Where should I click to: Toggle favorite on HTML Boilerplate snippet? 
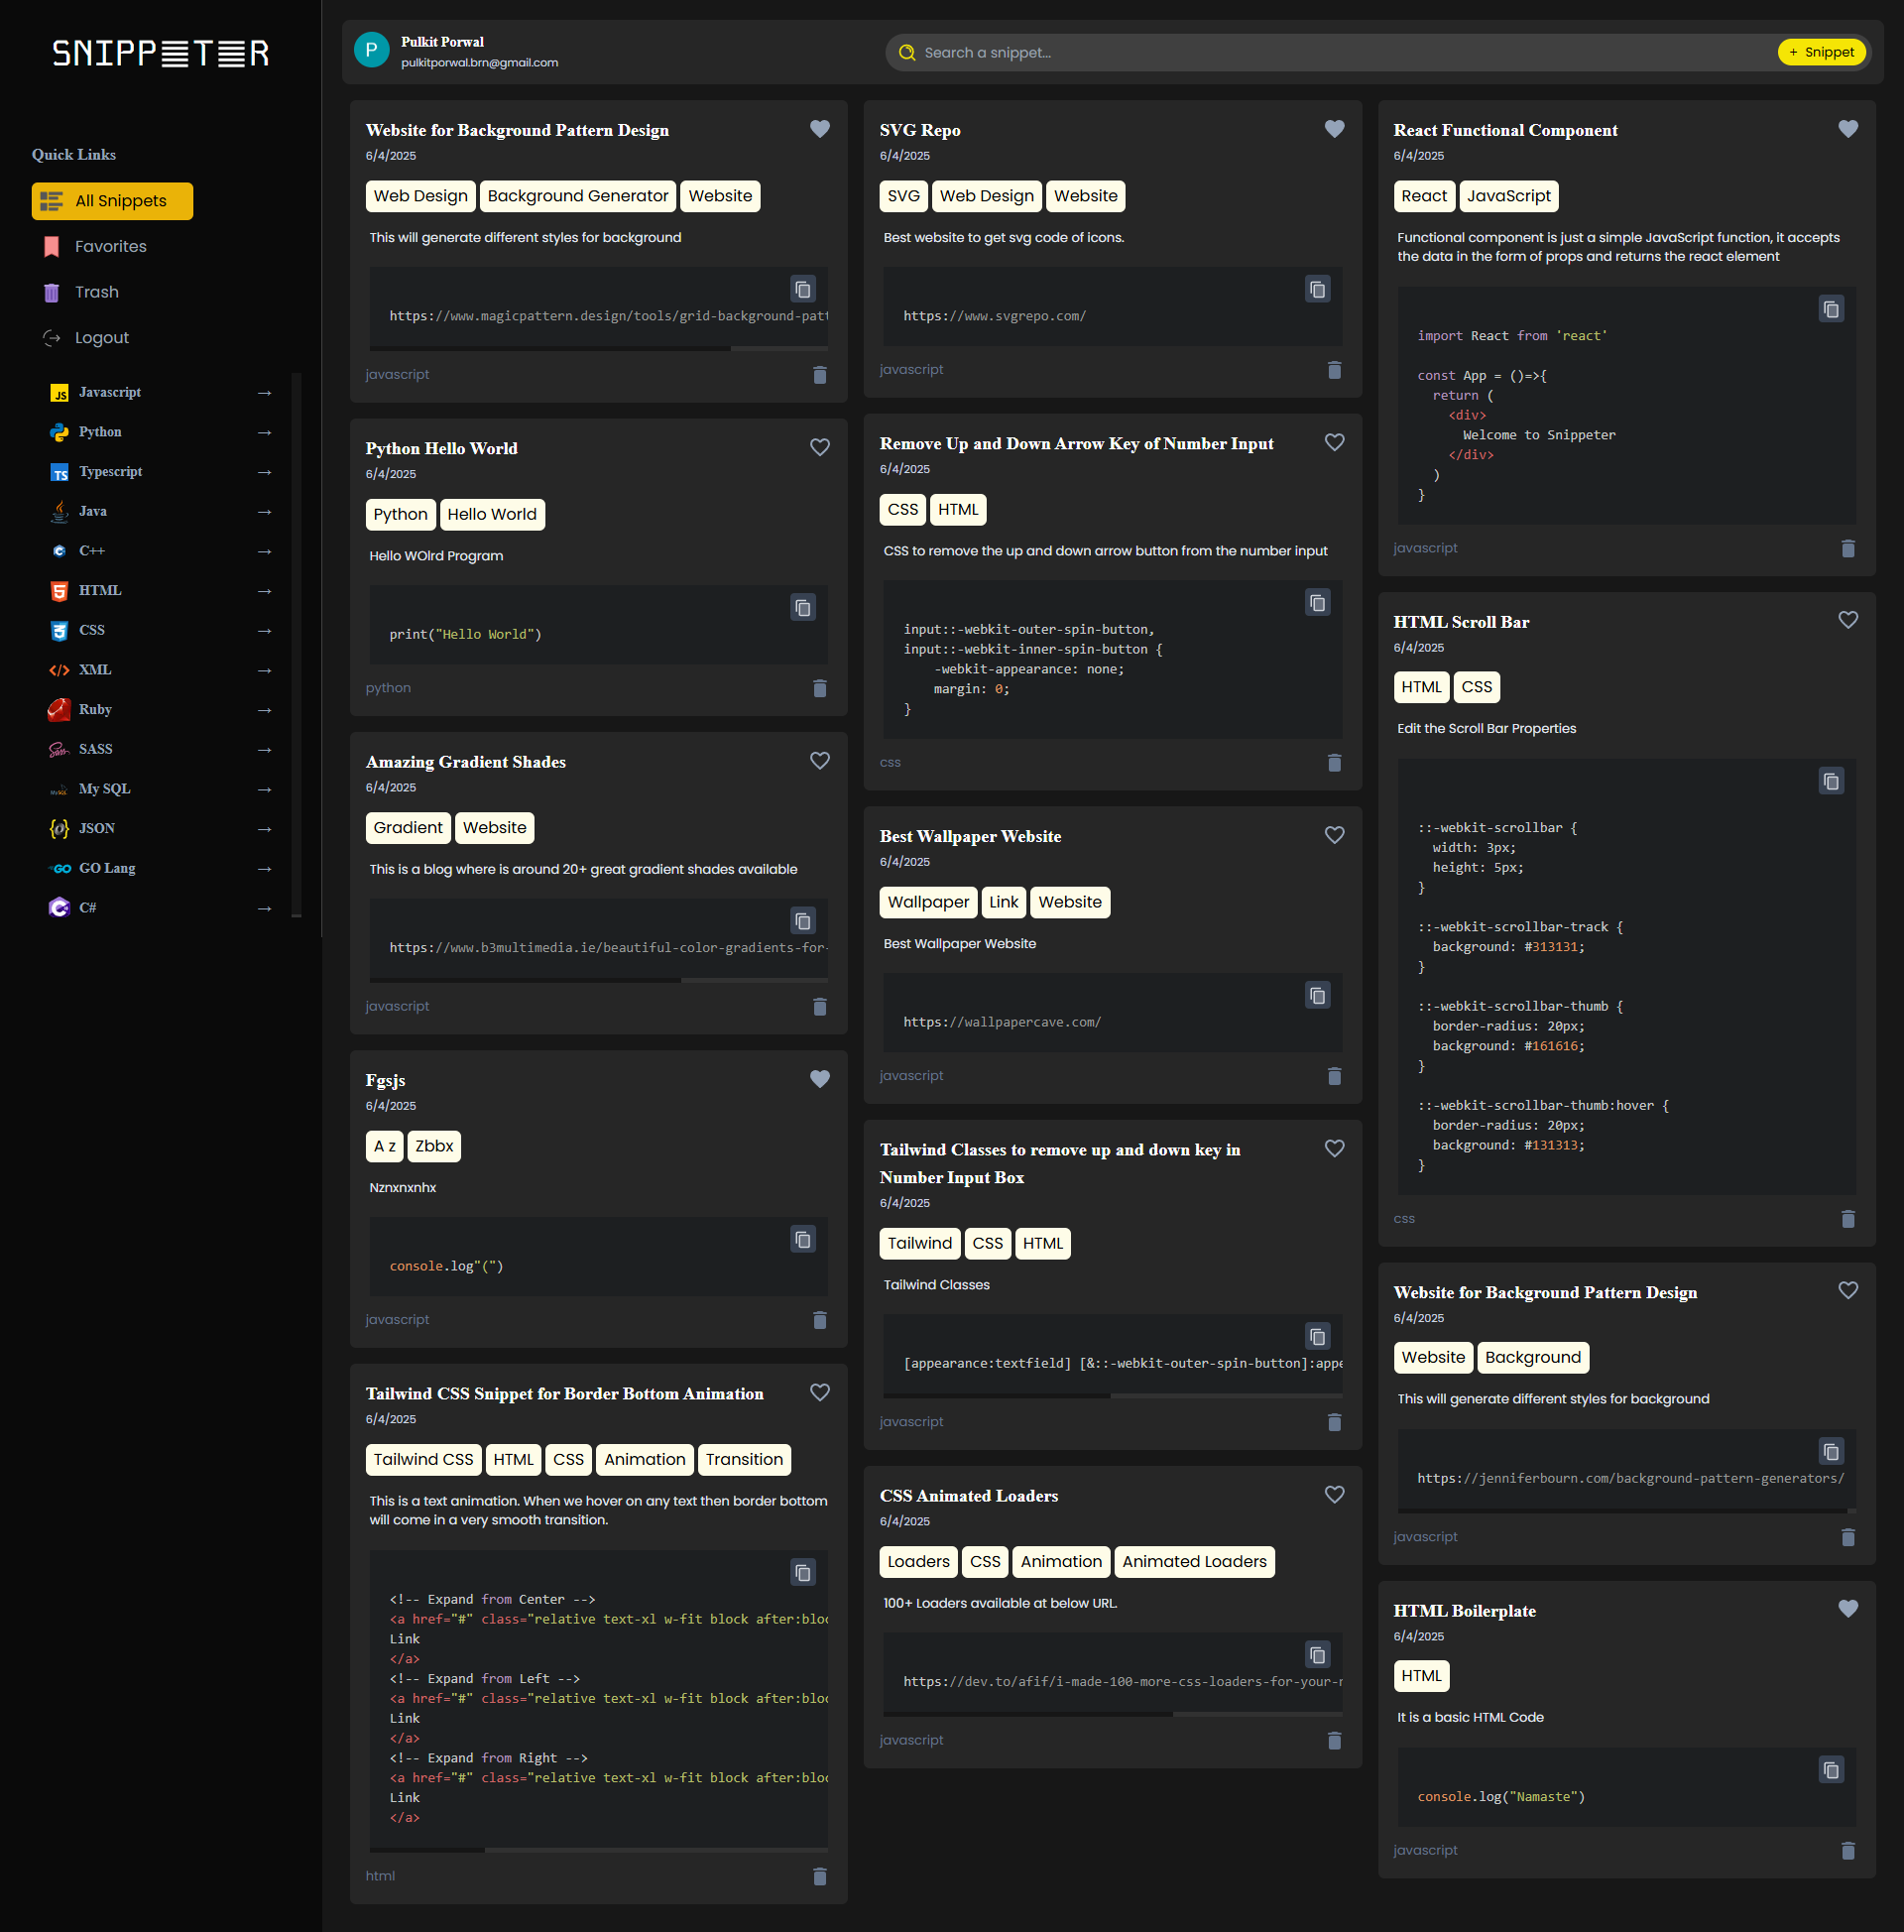(1847, 1609)
